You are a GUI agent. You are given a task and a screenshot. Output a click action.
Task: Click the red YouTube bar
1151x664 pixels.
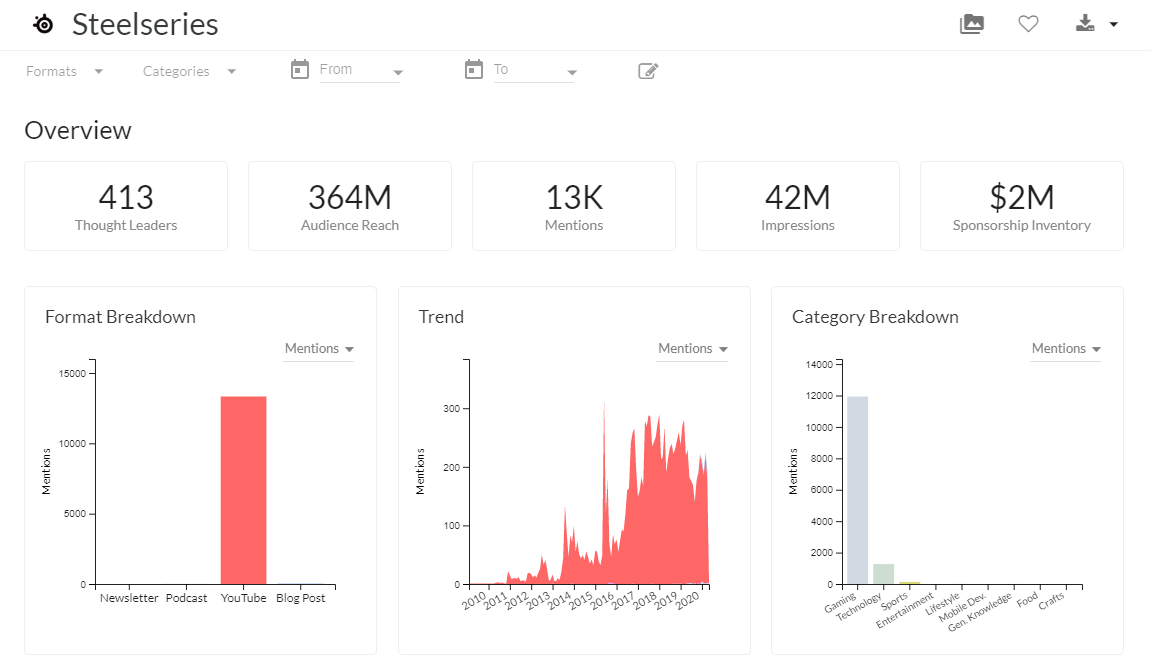coord(244,490)
